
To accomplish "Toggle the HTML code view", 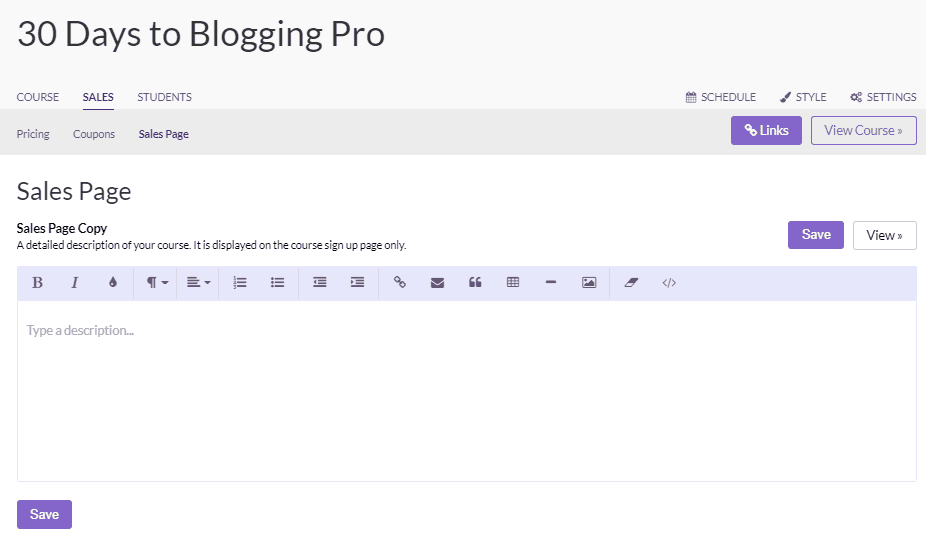I will click(x=669, y=283).
